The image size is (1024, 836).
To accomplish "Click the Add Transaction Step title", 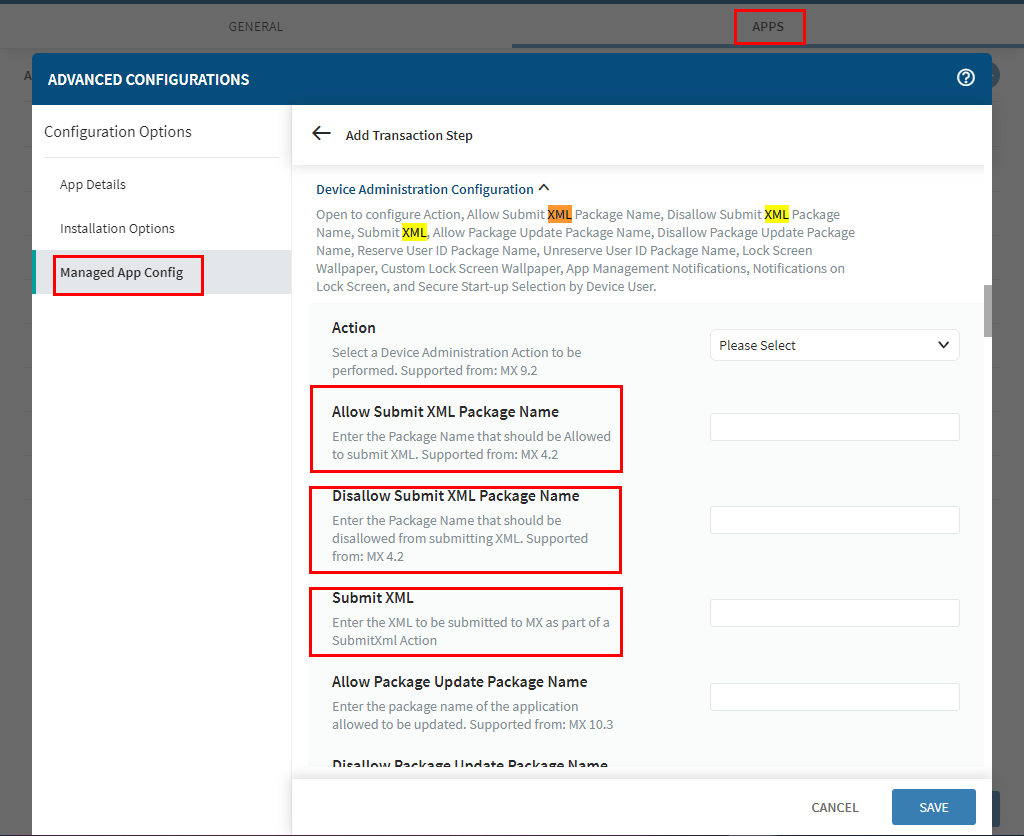I will [x=409, y=135].
